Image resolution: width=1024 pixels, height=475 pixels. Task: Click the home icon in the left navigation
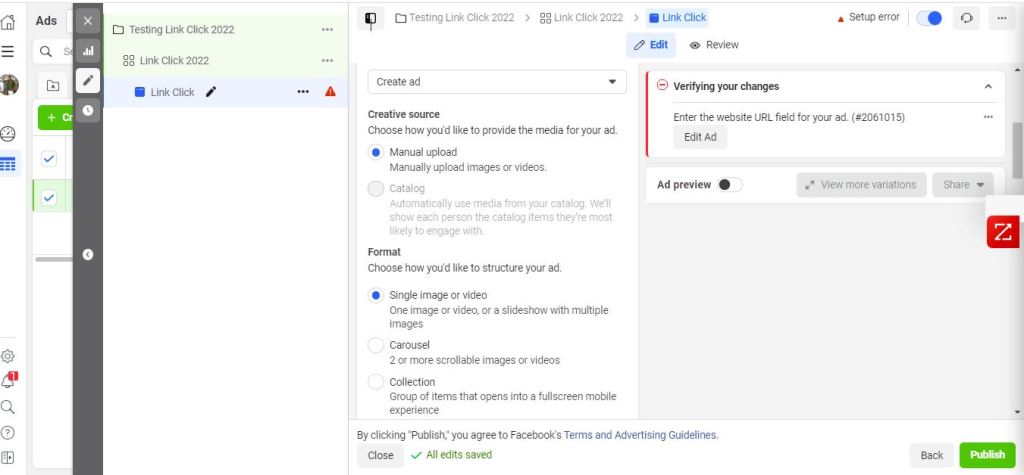click(x=8, y=21)
